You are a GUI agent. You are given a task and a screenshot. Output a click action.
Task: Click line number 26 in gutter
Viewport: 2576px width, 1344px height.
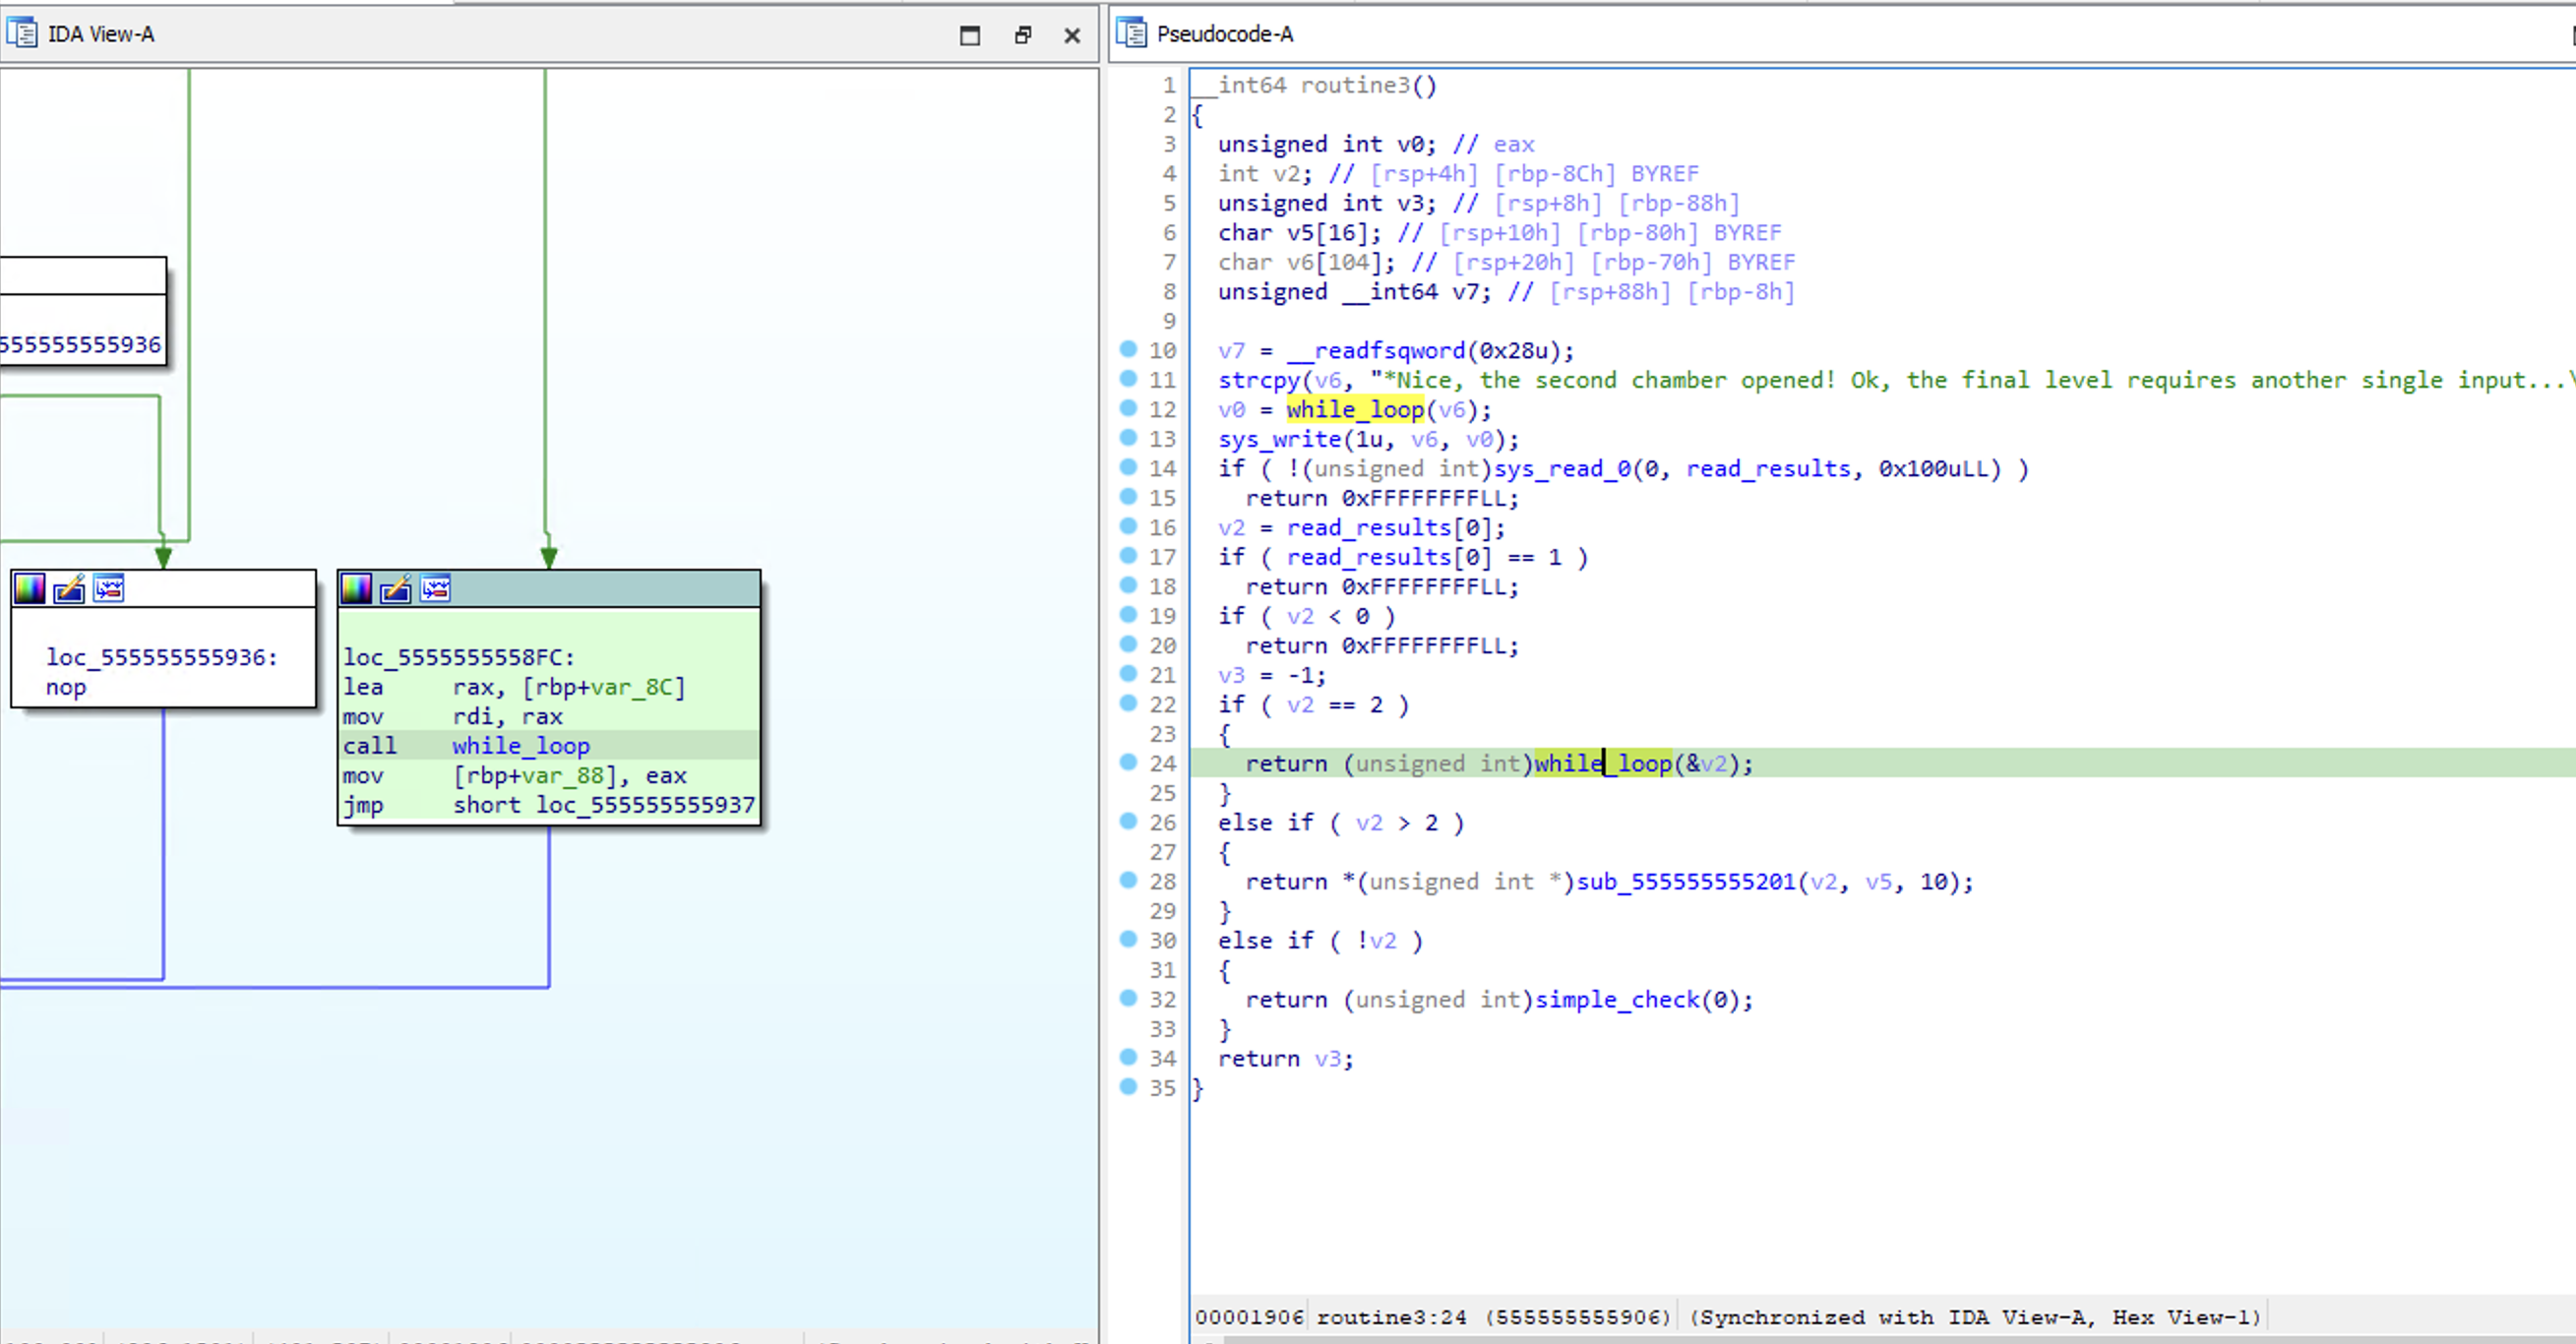point(1163,823)
